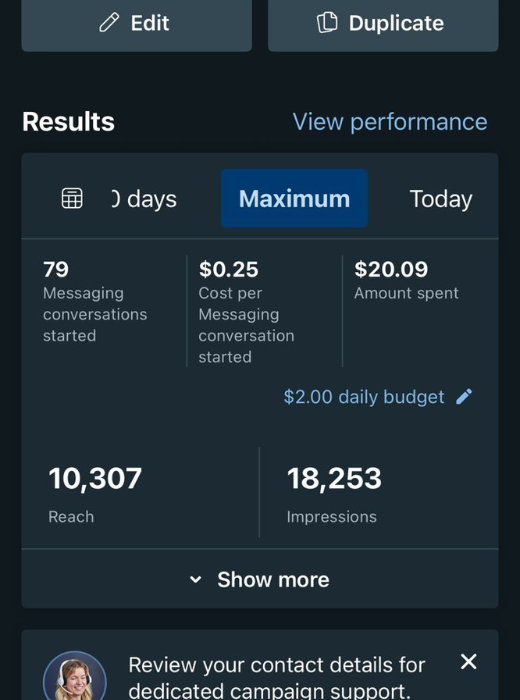The width and height of the screenshot is (520, 700).
Task: Click the pencil icon on Edit button
Action: pos(109,22)
